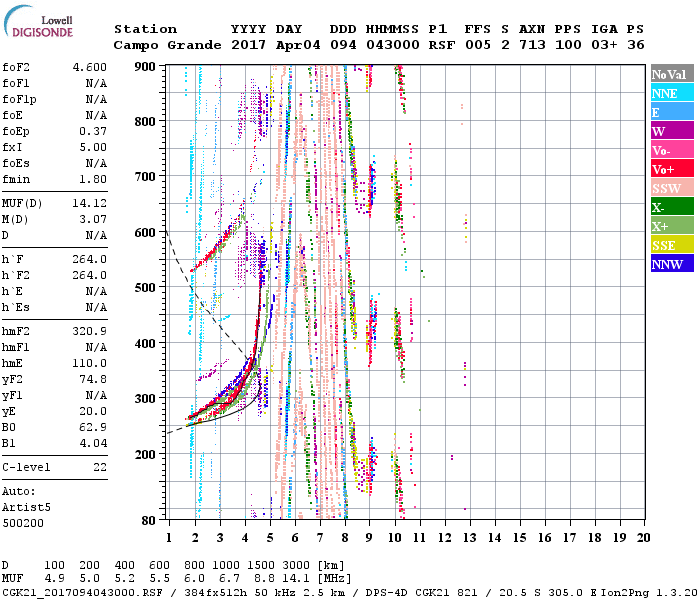Click the 900 km height axis label

tap(145, 67)
